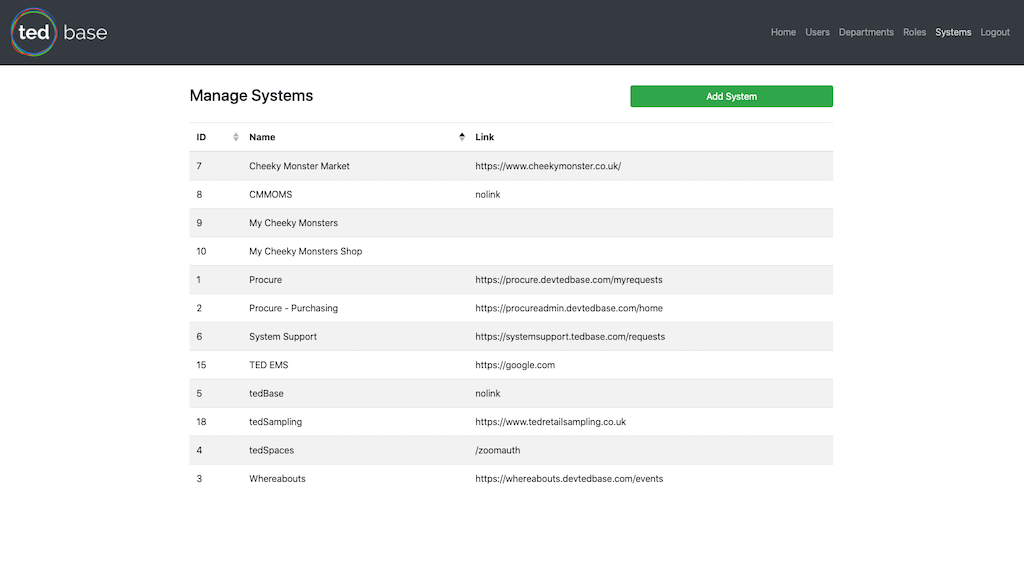This screenshot has height=580, width=1024.
Task: Toggle sort arrow on Name column
Action: coord(462,137)
